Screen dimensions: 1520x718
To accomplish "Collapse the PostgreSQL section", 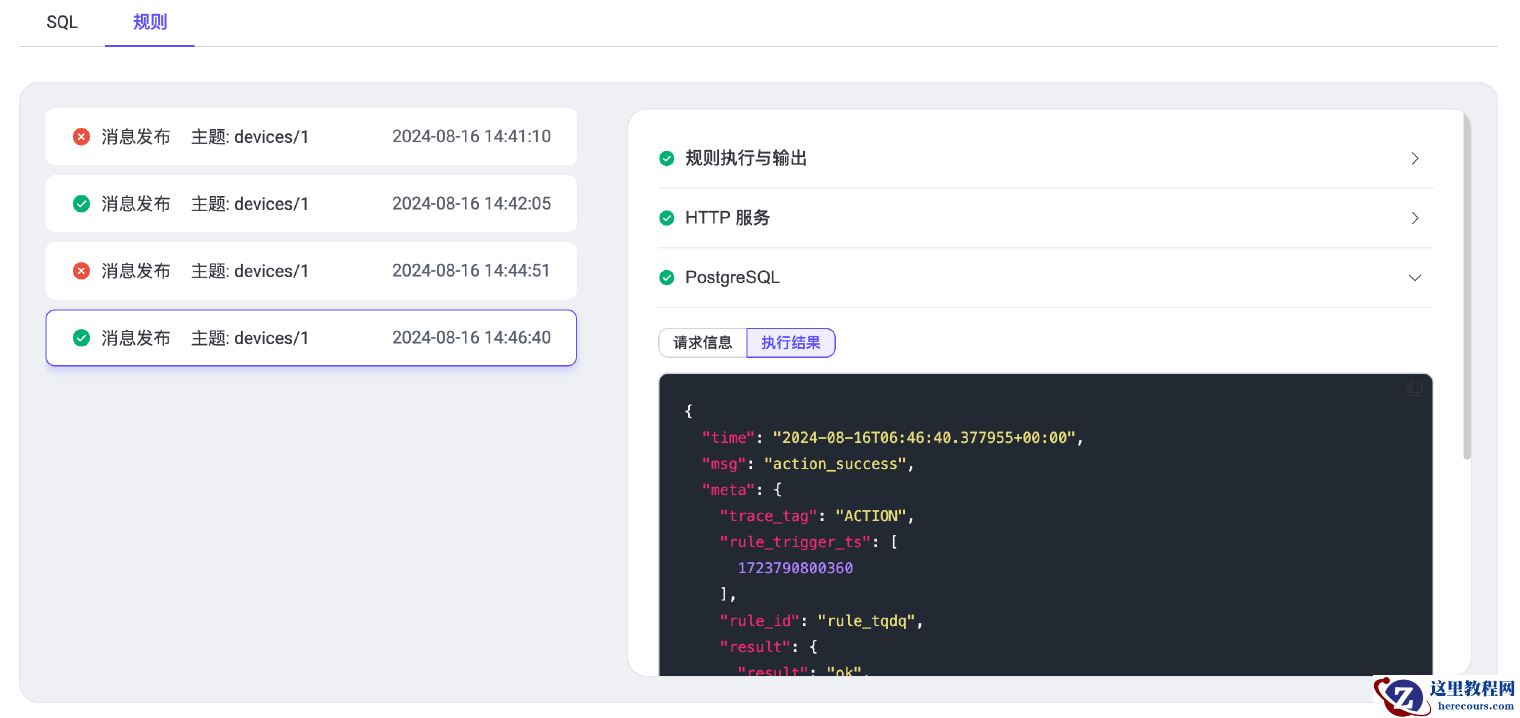I will pyautogui.click(x=1415, y=278).
